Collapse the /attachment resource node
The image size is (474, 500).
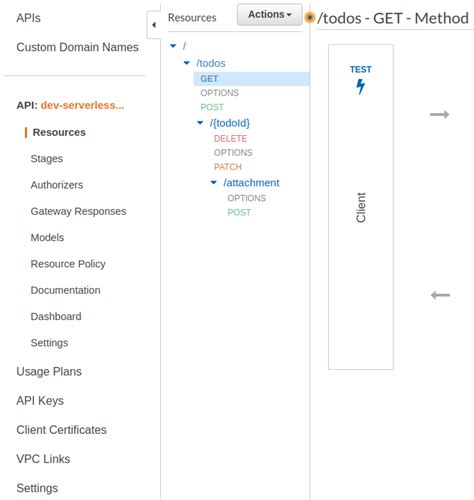point(214,182)
